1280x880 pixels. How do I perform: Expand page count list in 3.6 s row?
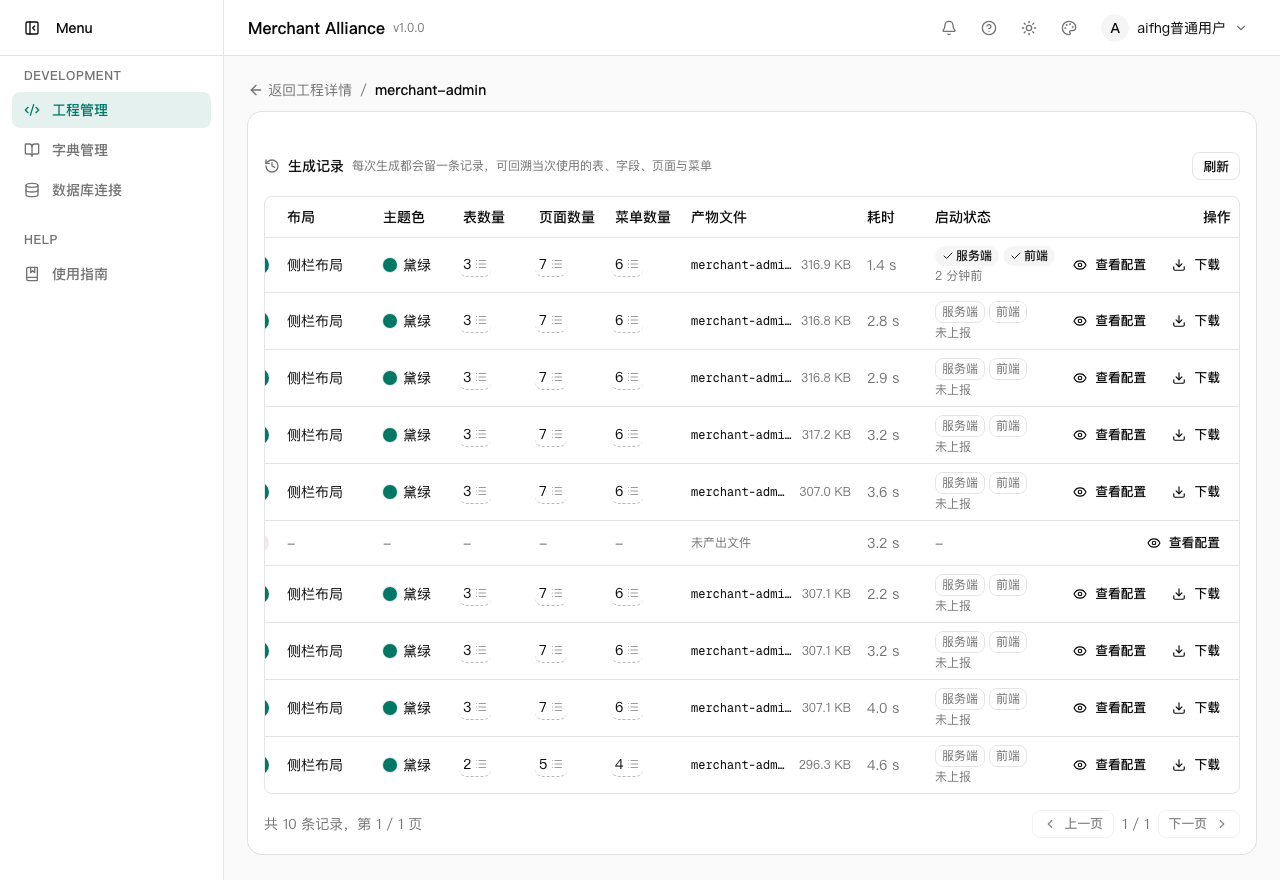point(557,492)
